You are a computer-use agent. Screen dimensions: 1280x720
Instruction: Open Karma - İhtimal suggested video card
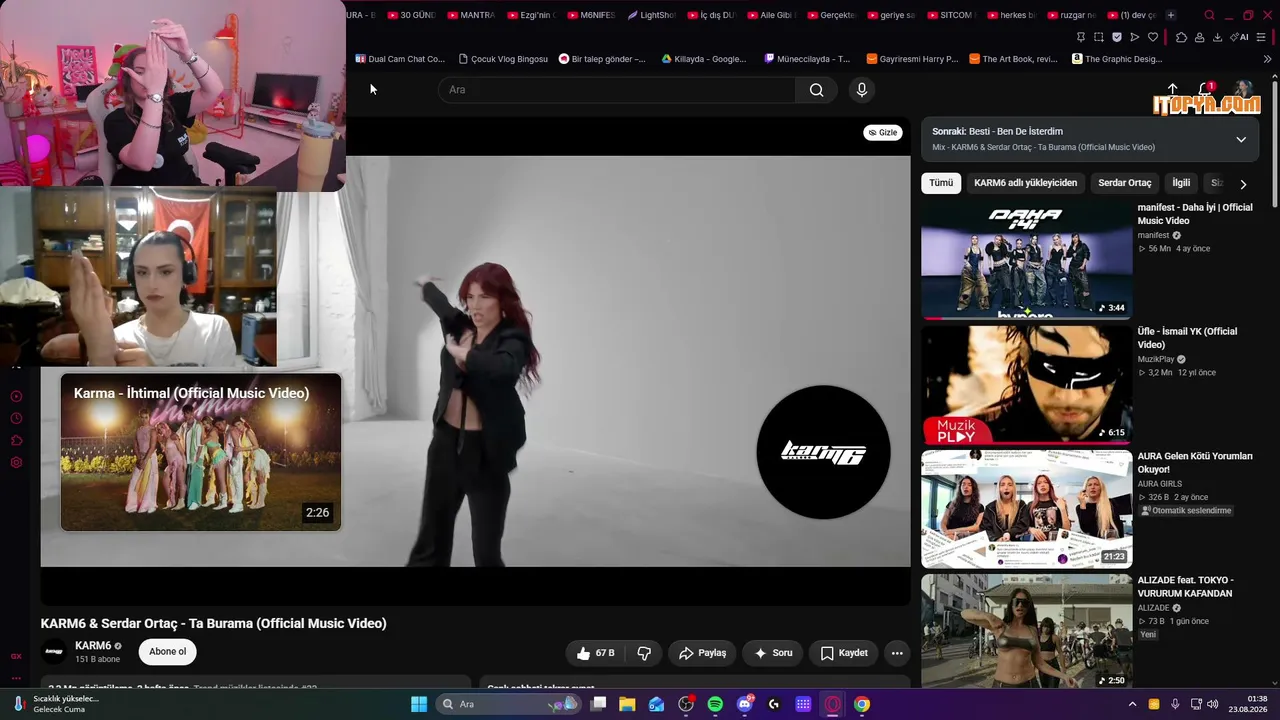pos(201,452)
